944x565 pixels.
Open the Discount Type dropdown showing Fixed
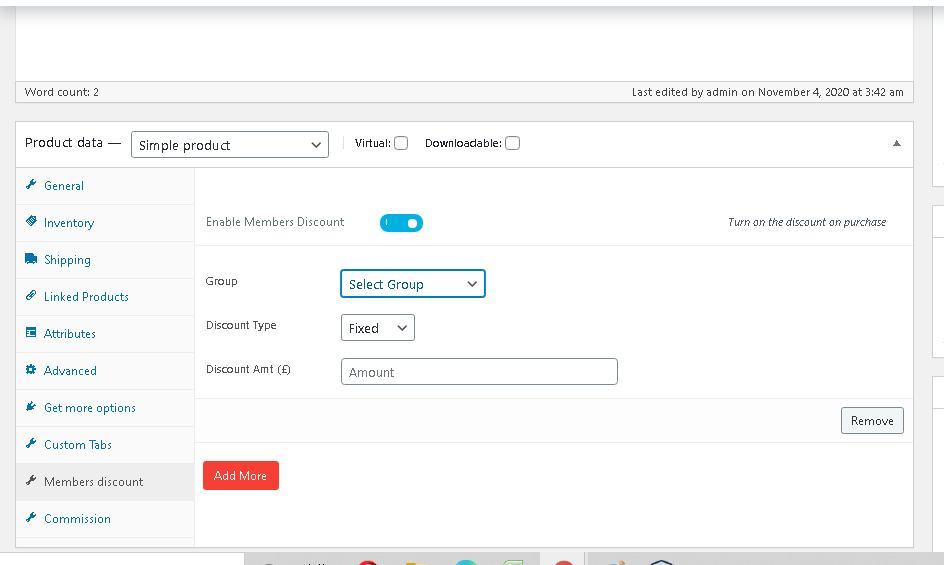click(377, 328)
